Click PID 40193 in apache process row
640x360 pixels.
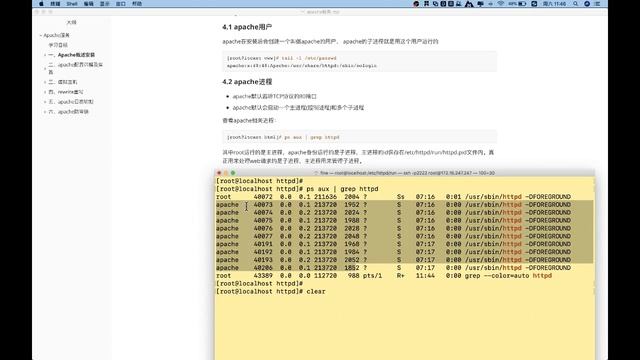[x=263, y=260]
